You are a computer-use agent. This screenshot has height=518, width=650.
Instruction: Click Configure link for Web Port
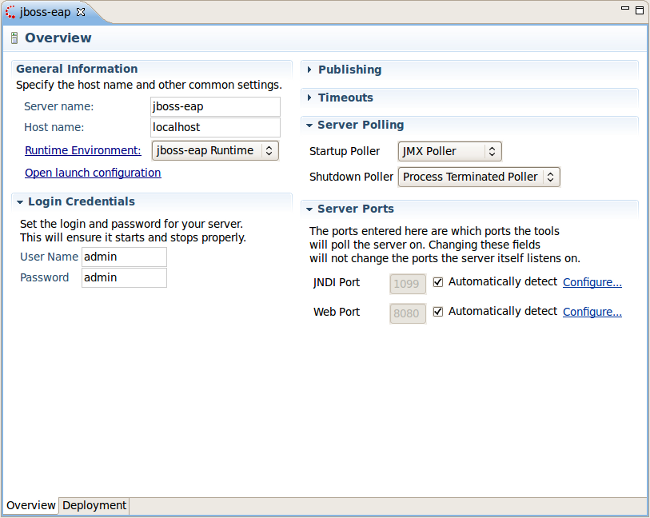coord(592,312)
